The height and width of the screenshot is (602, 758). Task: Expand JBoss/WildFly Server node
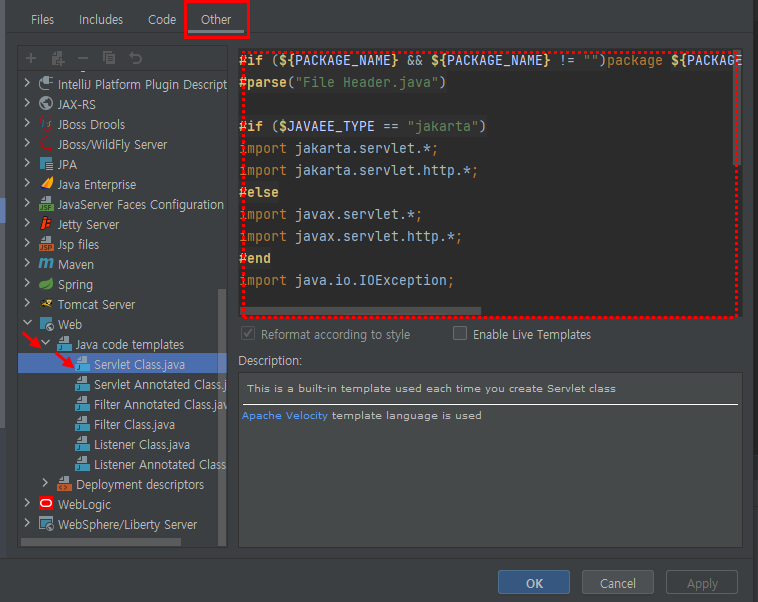27,143
